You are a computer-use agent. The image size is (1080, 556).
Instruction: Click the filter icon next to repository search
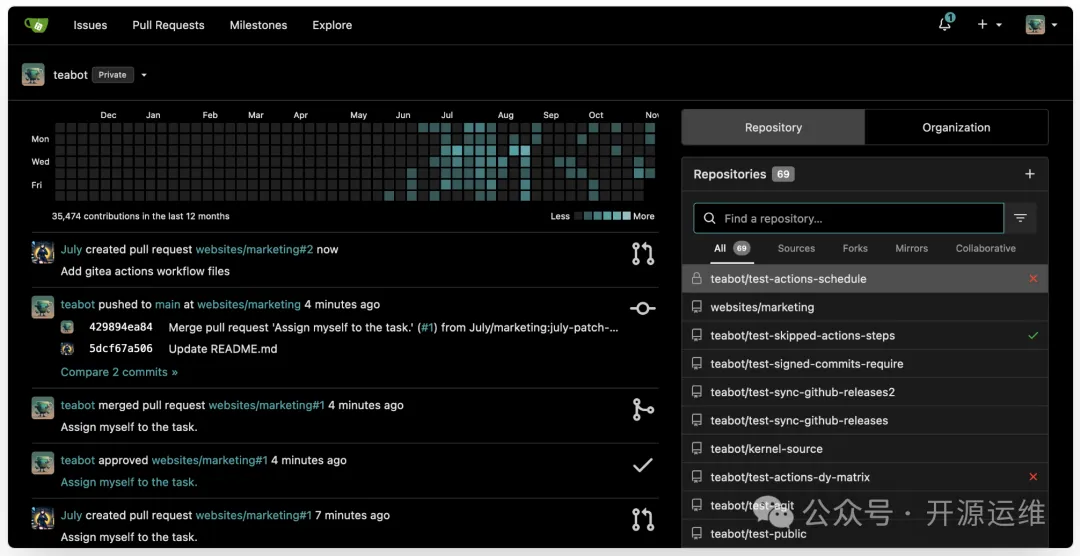point(1020,218)
